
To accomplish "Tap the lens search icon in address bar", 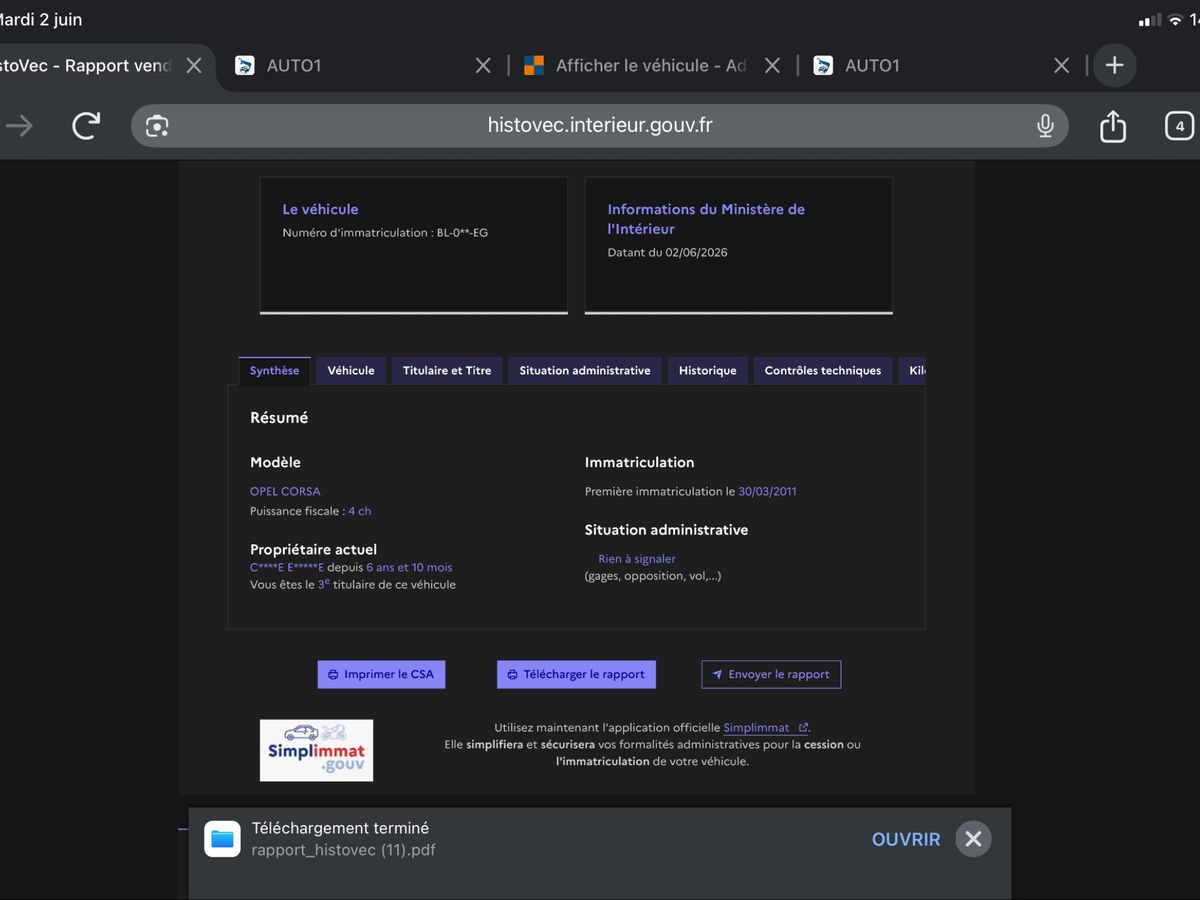I will [157, 126].
